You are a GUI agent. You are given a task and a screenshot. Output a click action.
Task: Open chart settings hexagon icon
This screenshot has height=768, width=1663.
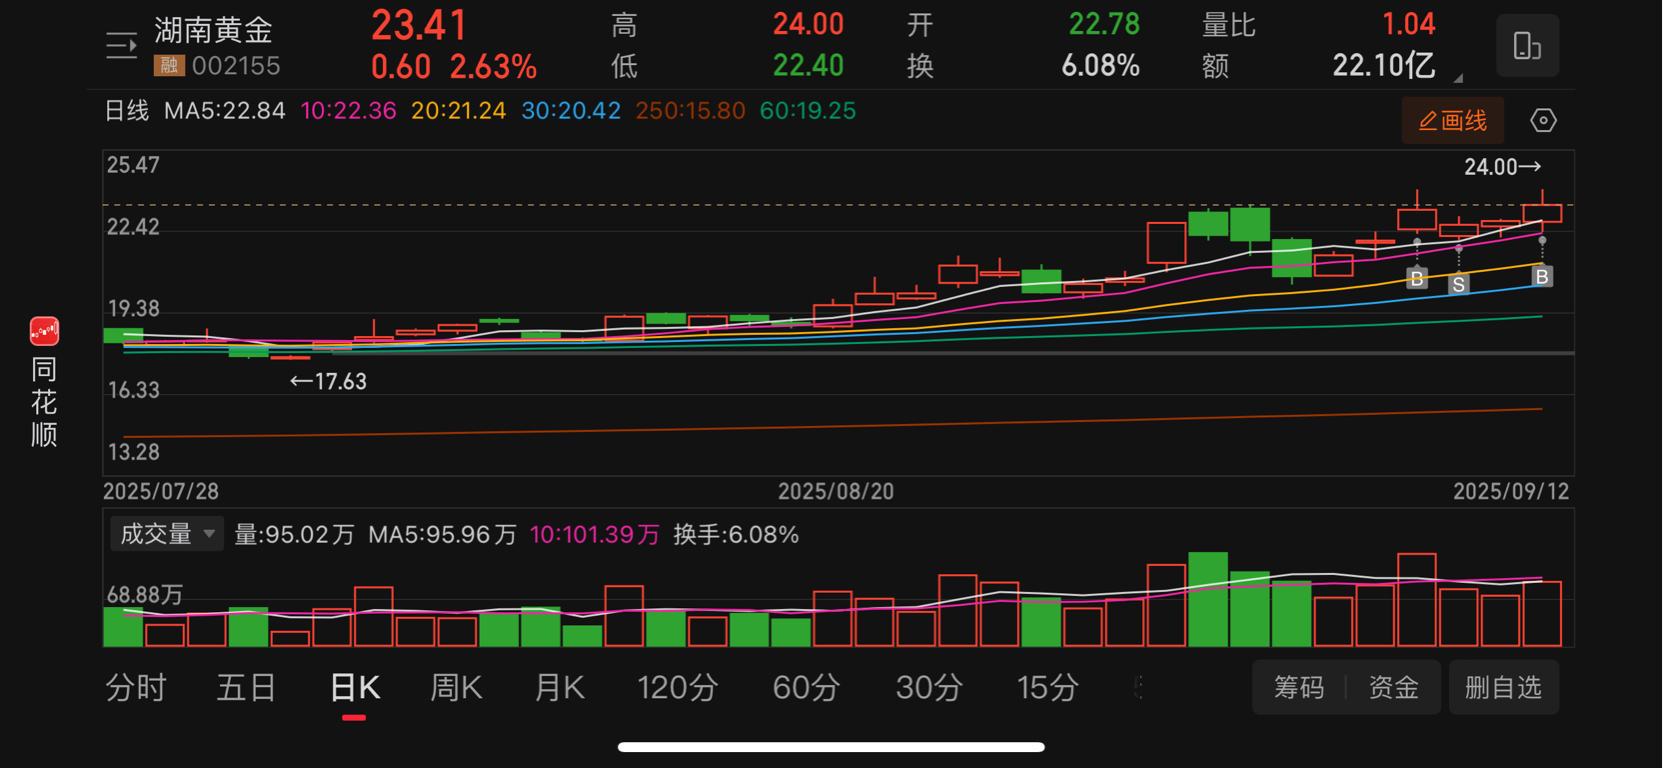point(1543,121)
